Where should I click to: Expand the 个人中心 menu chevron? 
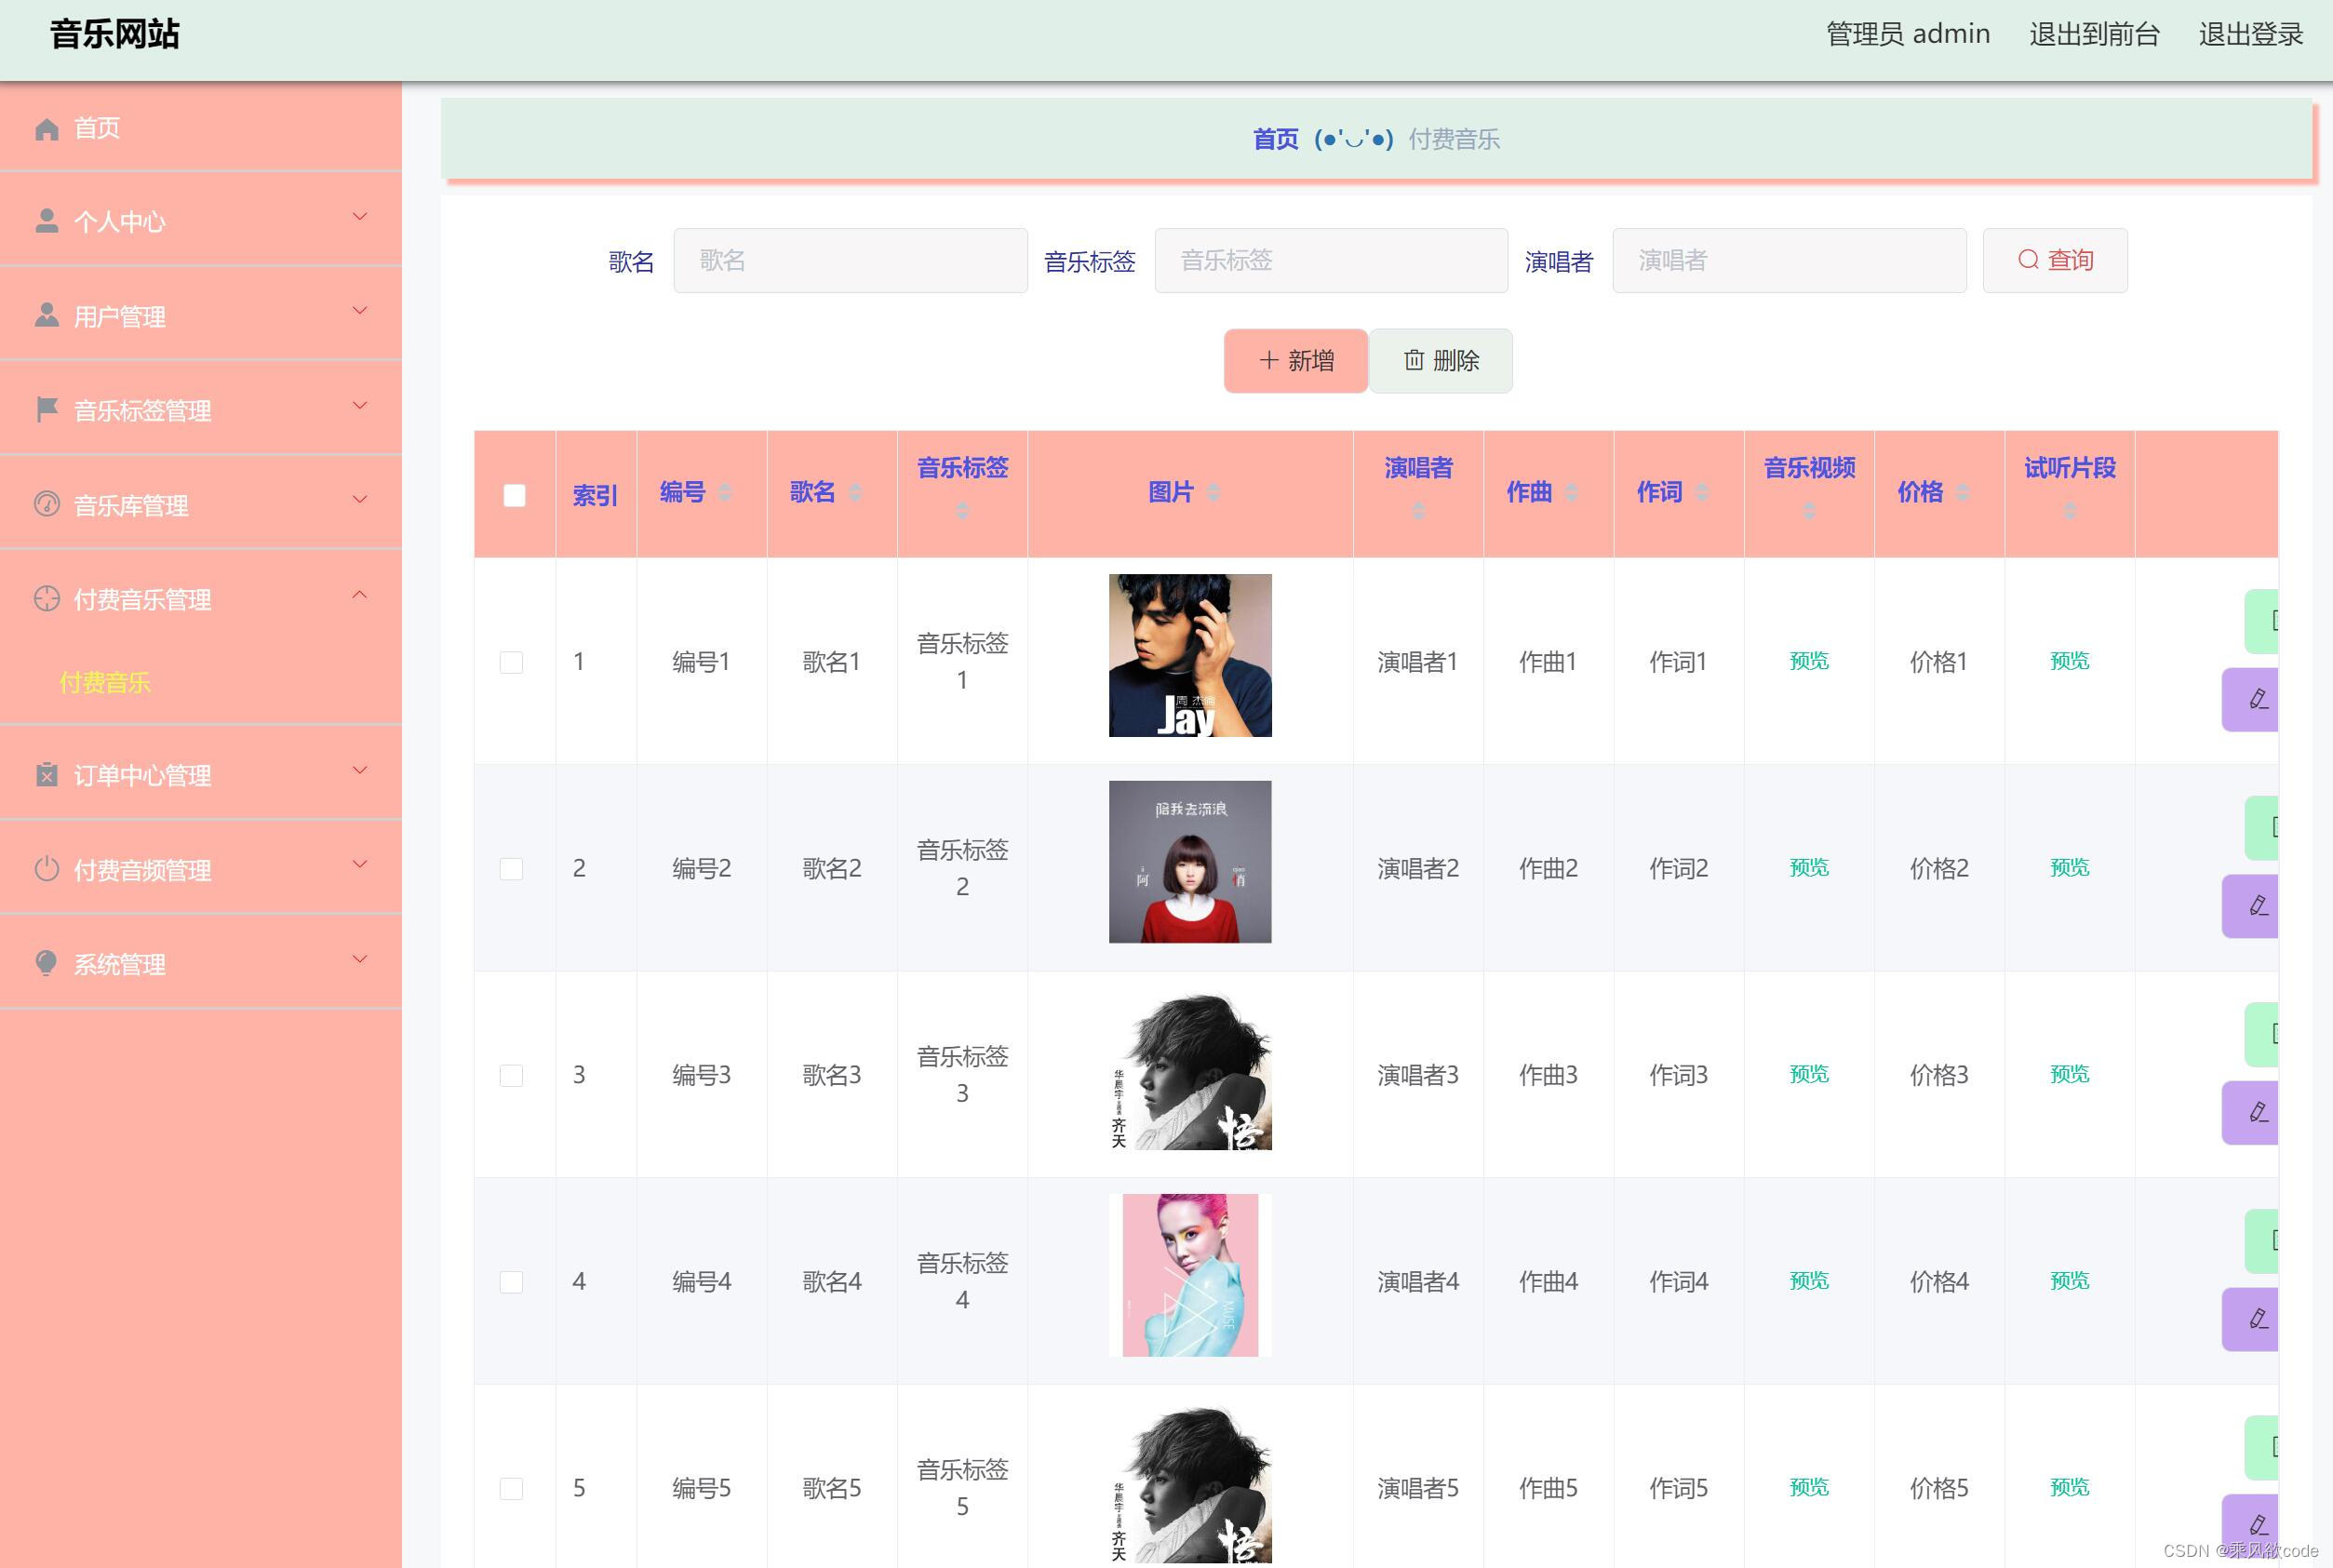click(x=360, y=217)
